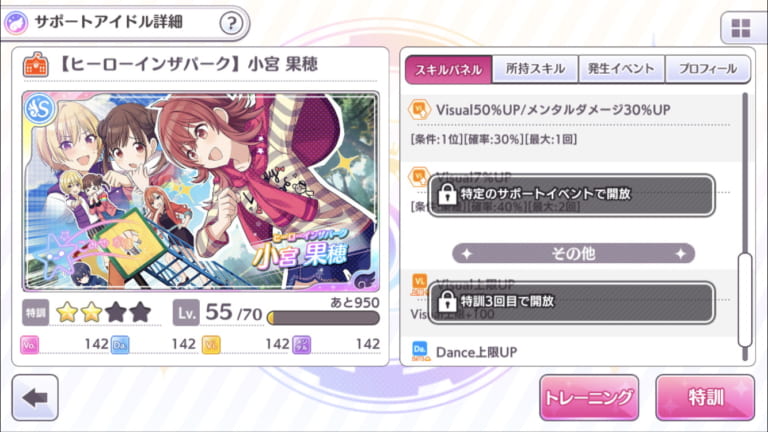Click the school building icon beside card name
768x432 pixels.
(36, 65)
